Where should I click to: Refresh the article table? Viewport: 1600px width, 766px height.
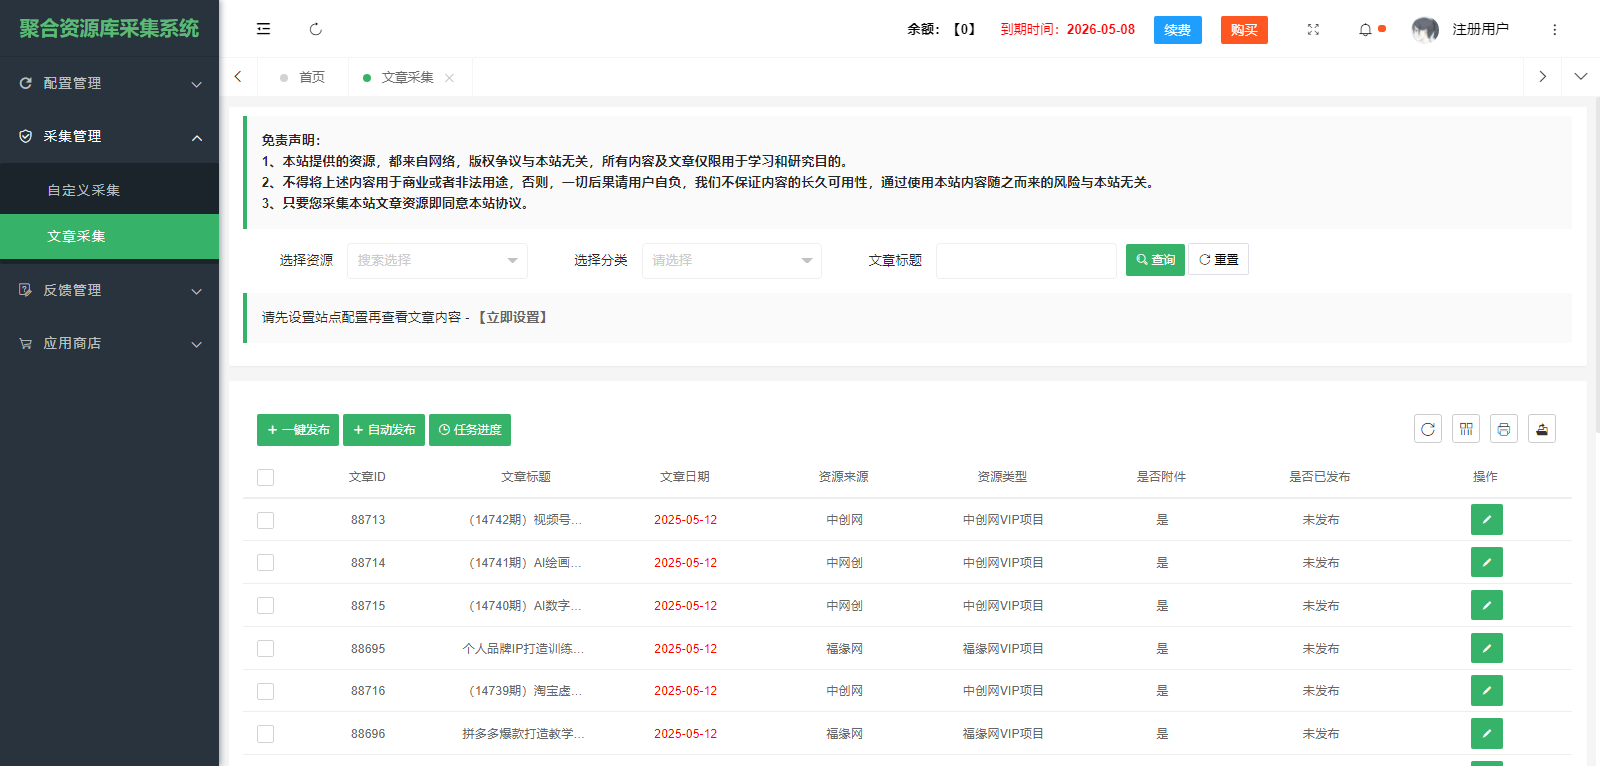[1428, 429]
